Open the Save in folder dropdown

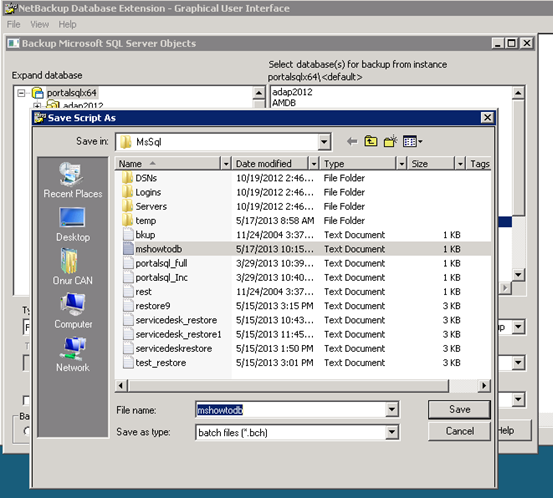(x=324, y=142)
